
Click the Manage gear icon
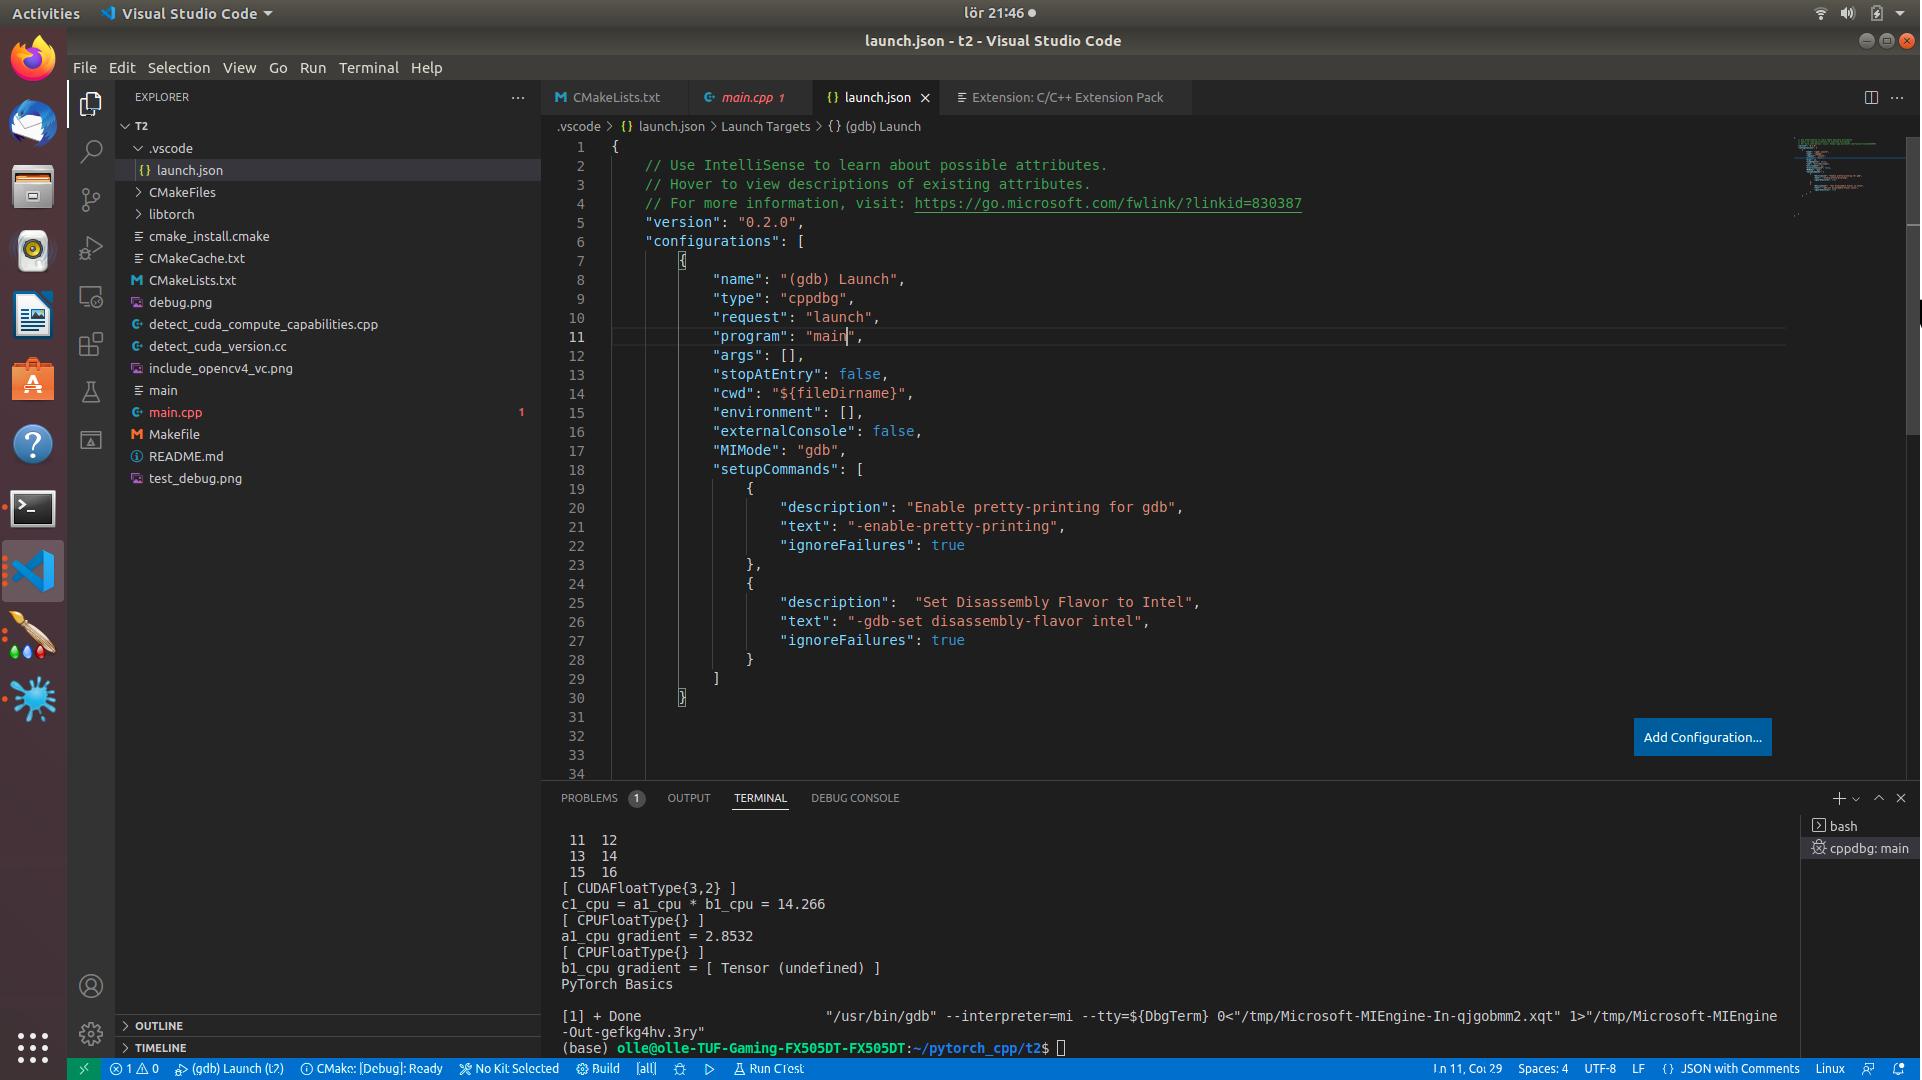[91, 1034]
